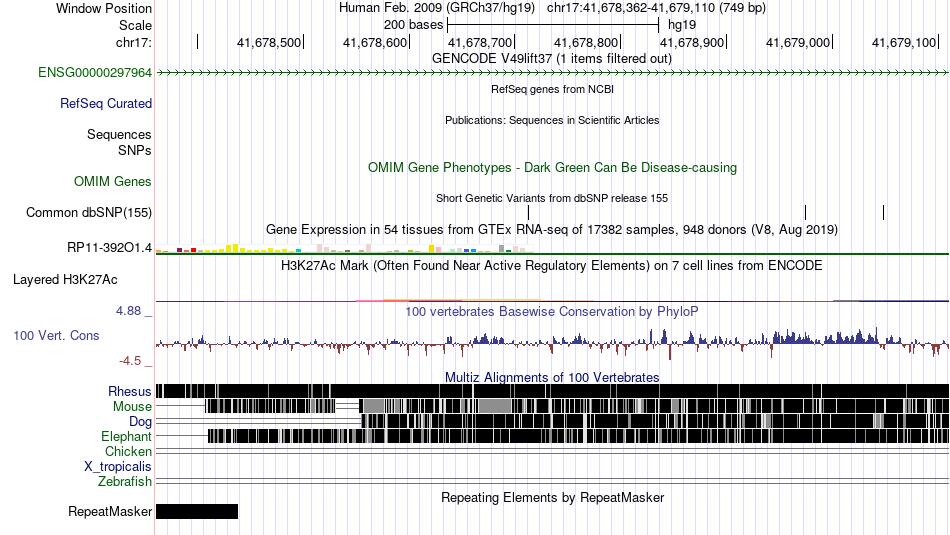Click the 41,678,500 ruler position

pyautogui.click(x=269, y=42)
